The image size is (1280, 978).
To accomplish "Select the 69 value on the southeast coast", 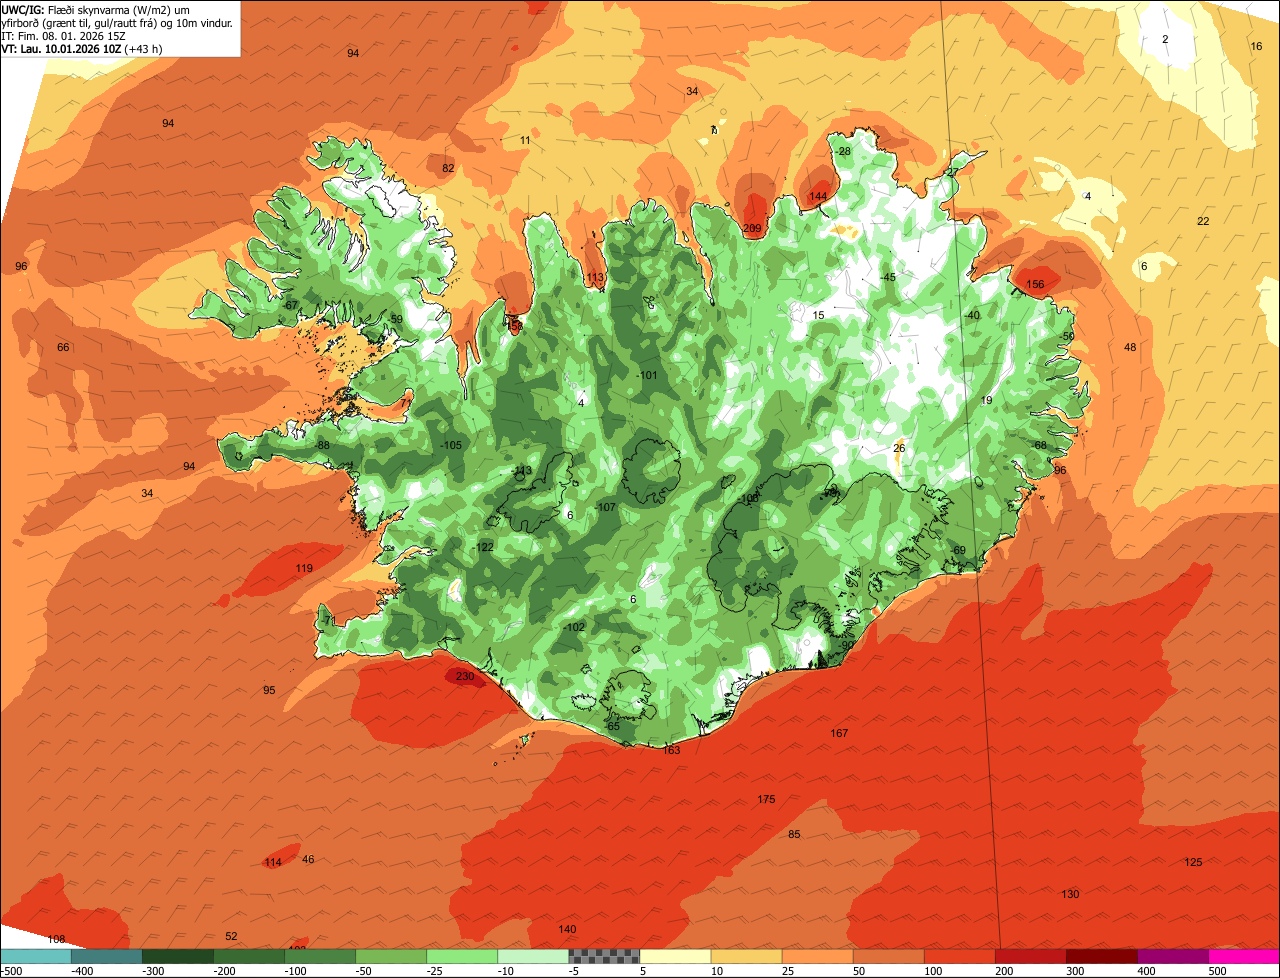I will (x=959, y=550).
